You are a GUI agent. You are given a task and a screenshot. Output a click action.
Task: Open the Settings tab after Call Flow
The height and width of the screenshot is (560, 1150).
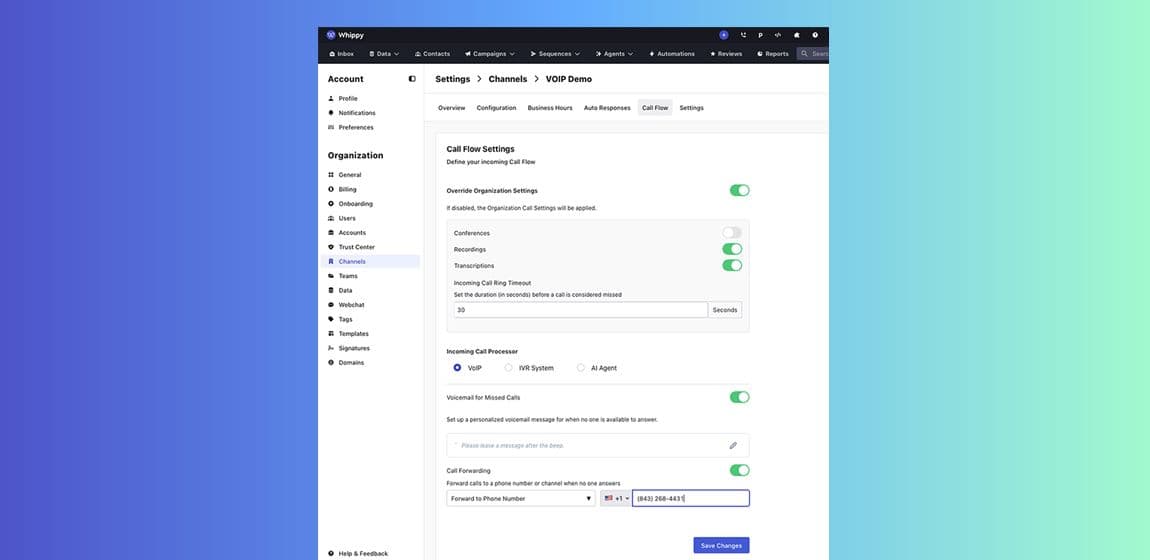point(692,108)
